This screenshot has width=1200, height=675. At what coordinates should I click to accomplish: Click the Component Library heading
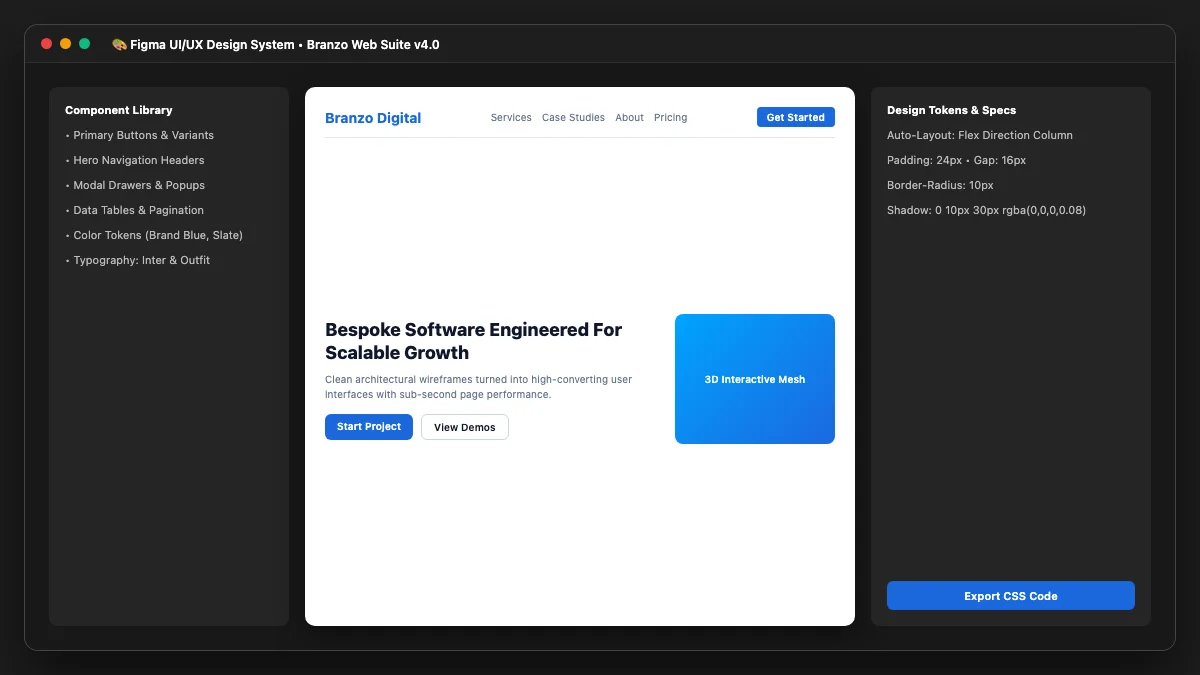(x=119, y=110)
